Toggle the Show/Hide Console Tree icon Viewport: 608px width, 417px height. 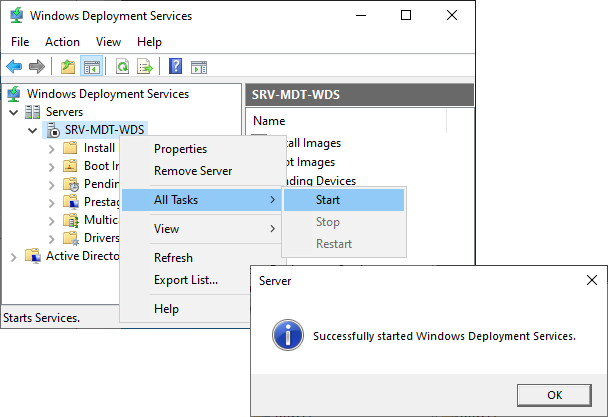pyautogui.click(x=92, y=66)
